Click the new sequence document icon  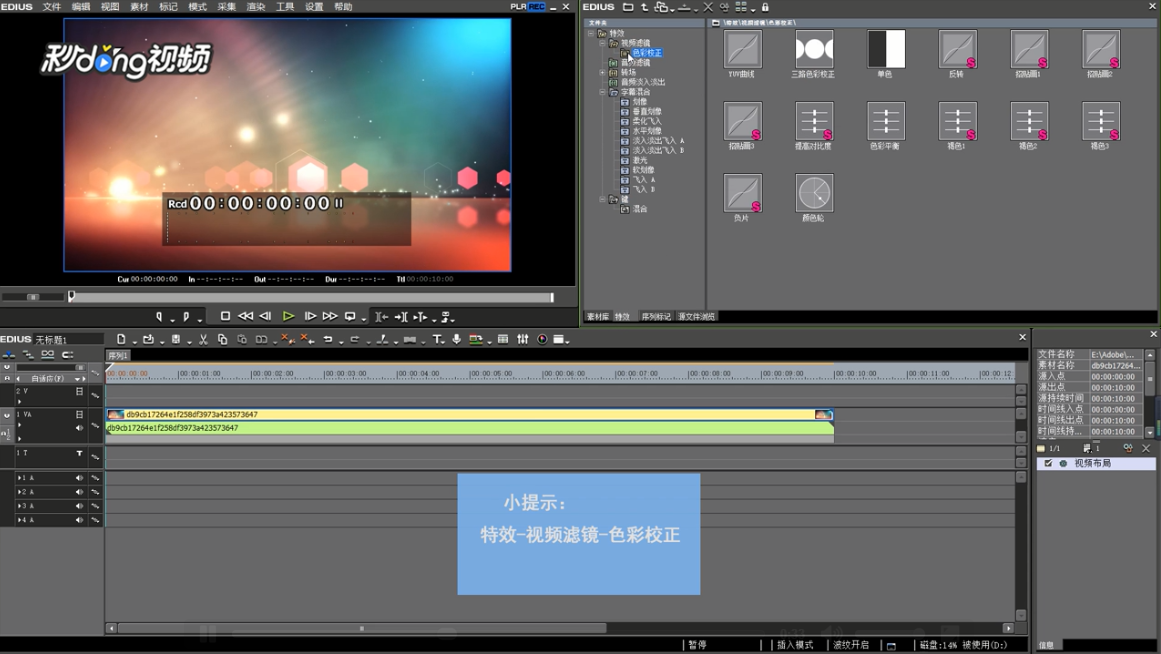click(121, 339)
